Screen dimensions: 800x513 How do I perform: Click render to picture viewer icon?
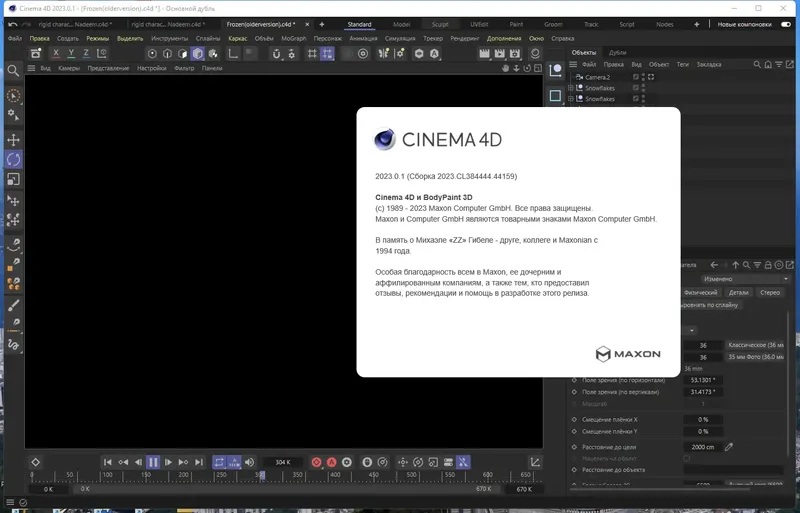[499, 54]
